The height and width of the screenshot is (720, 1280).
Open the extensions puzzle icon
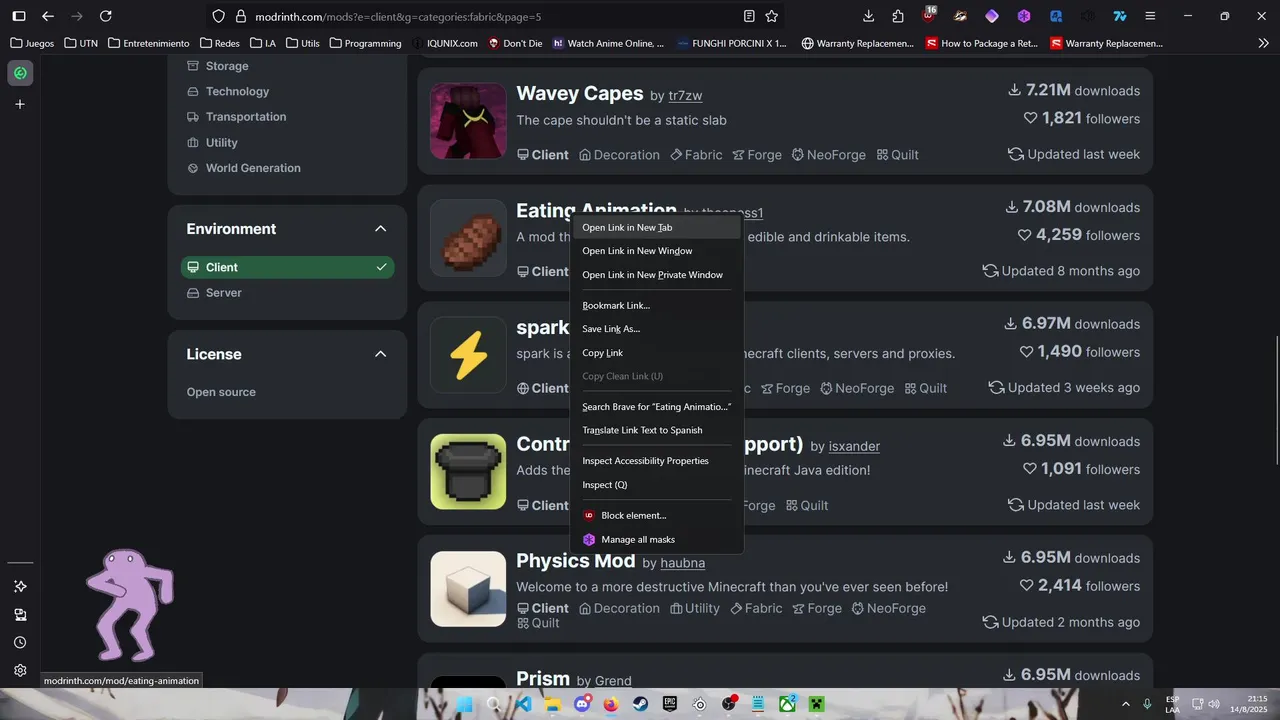(x=898, y=16)
